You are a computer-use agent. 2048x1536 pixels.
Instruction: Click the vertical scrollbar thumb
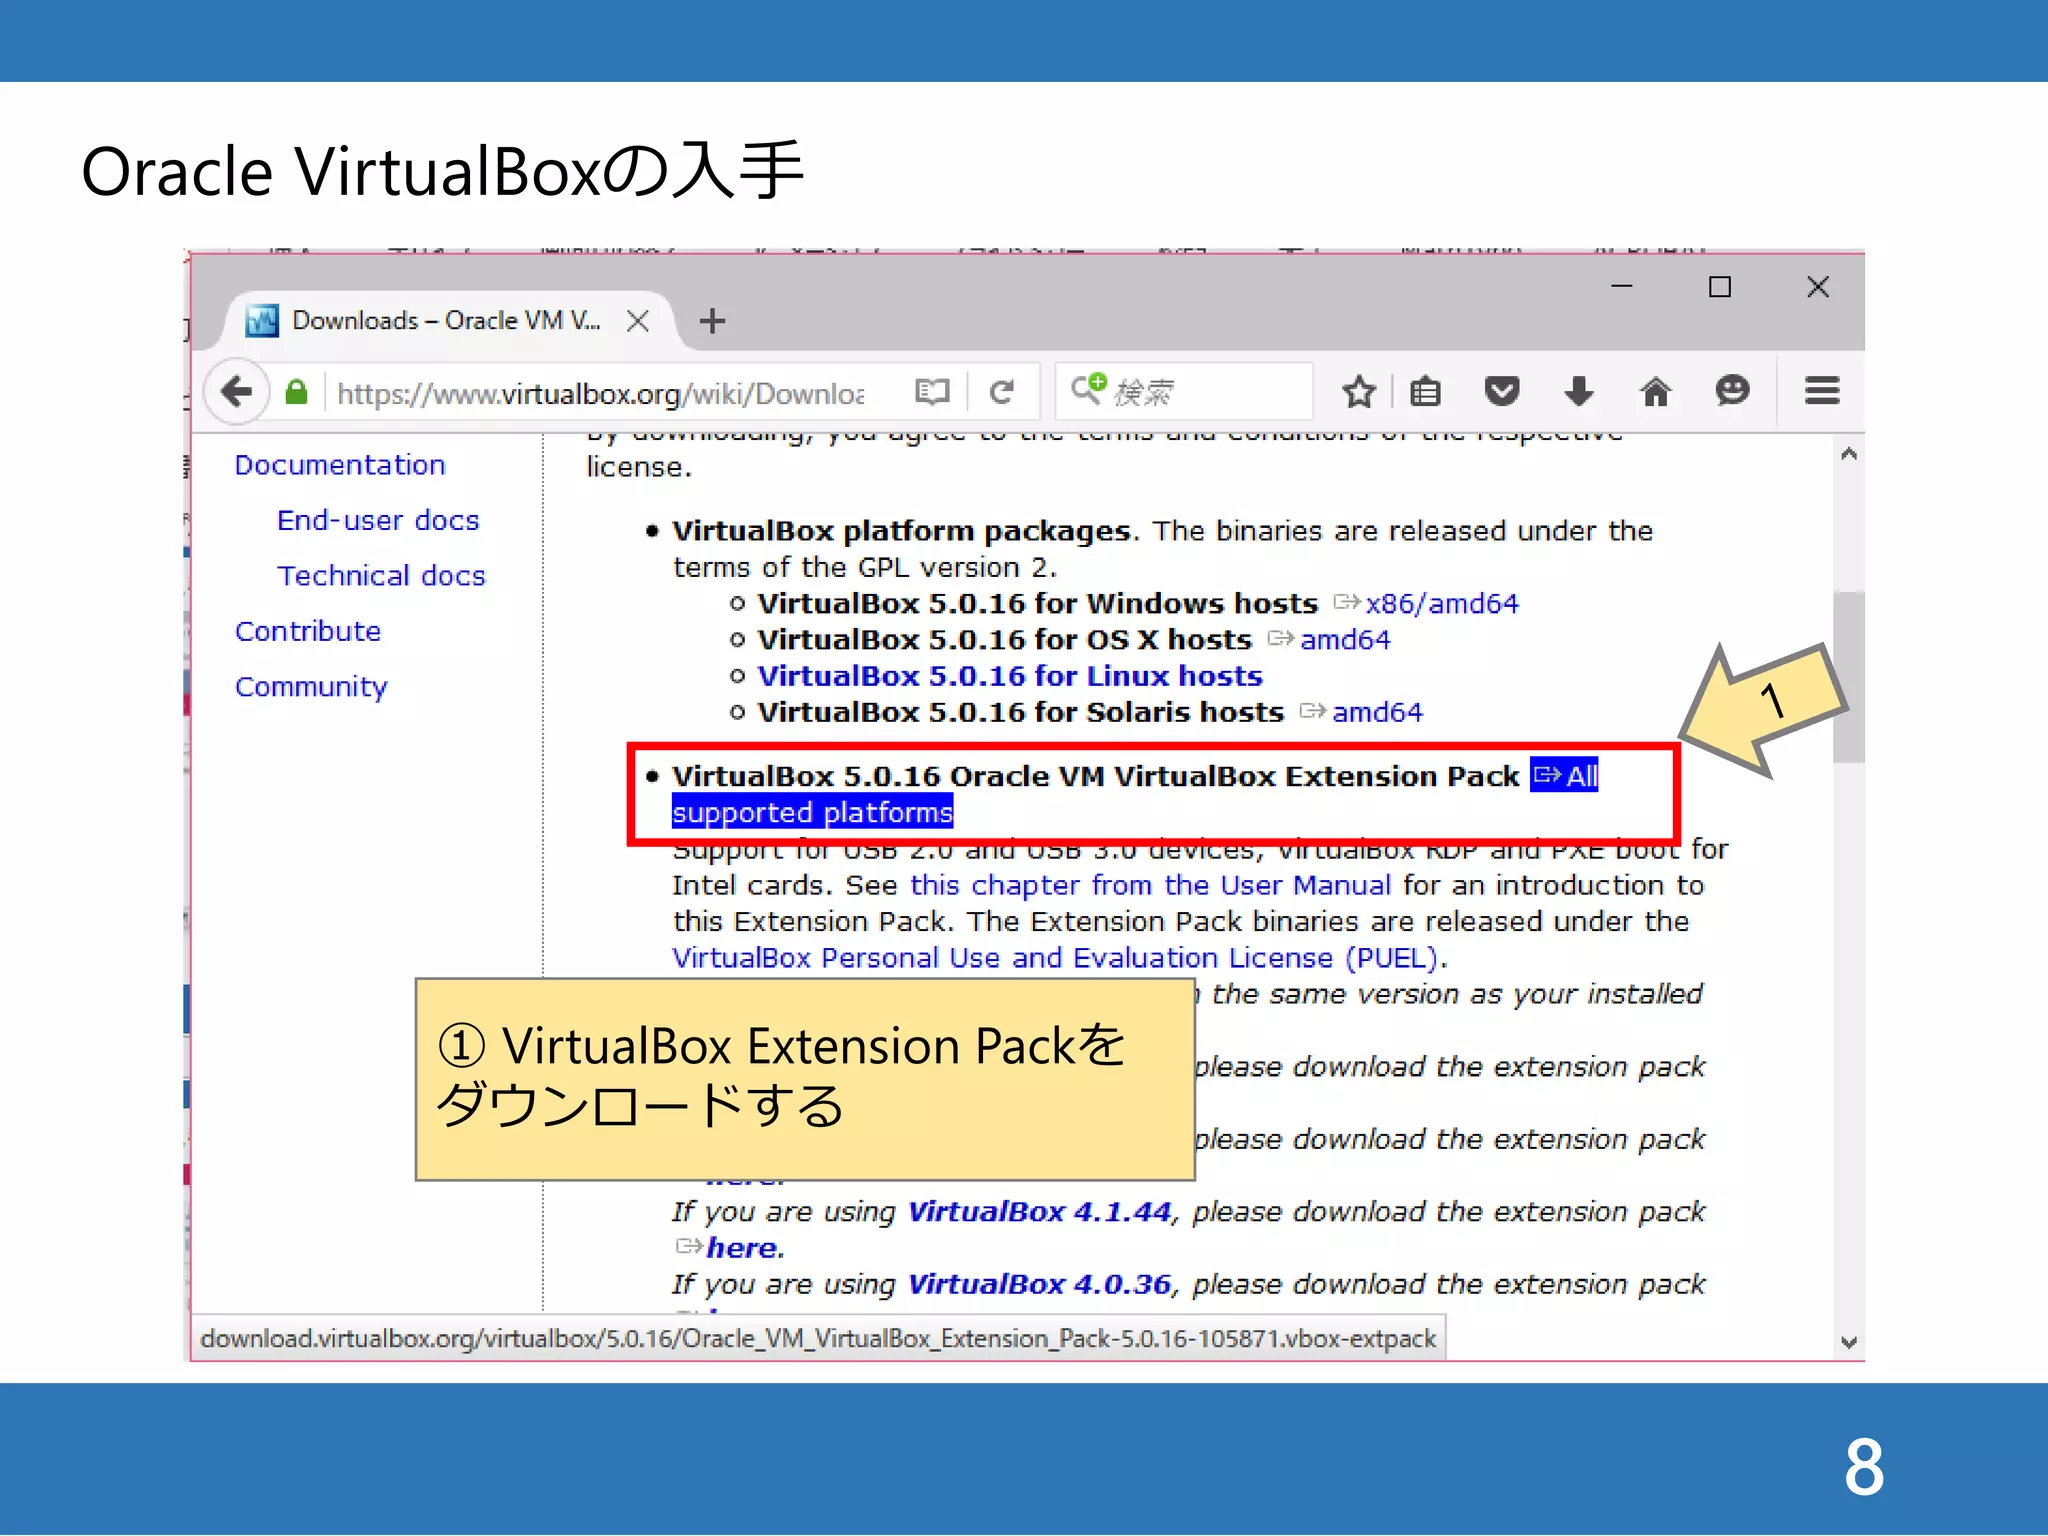[1849, 677]
